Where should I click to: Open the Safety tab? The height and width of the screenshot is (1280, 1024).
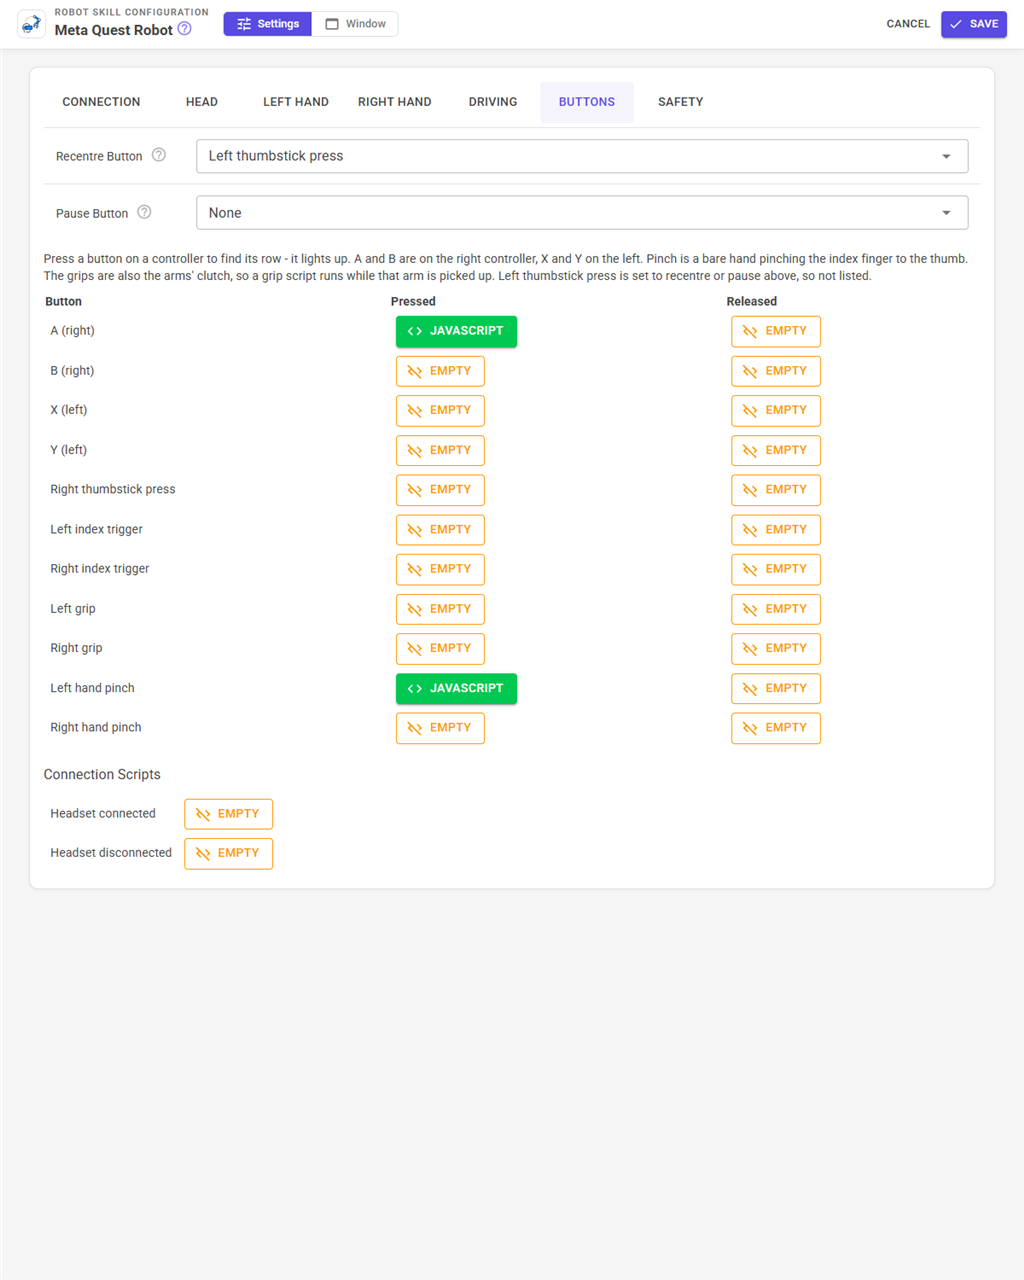point(681,102)
